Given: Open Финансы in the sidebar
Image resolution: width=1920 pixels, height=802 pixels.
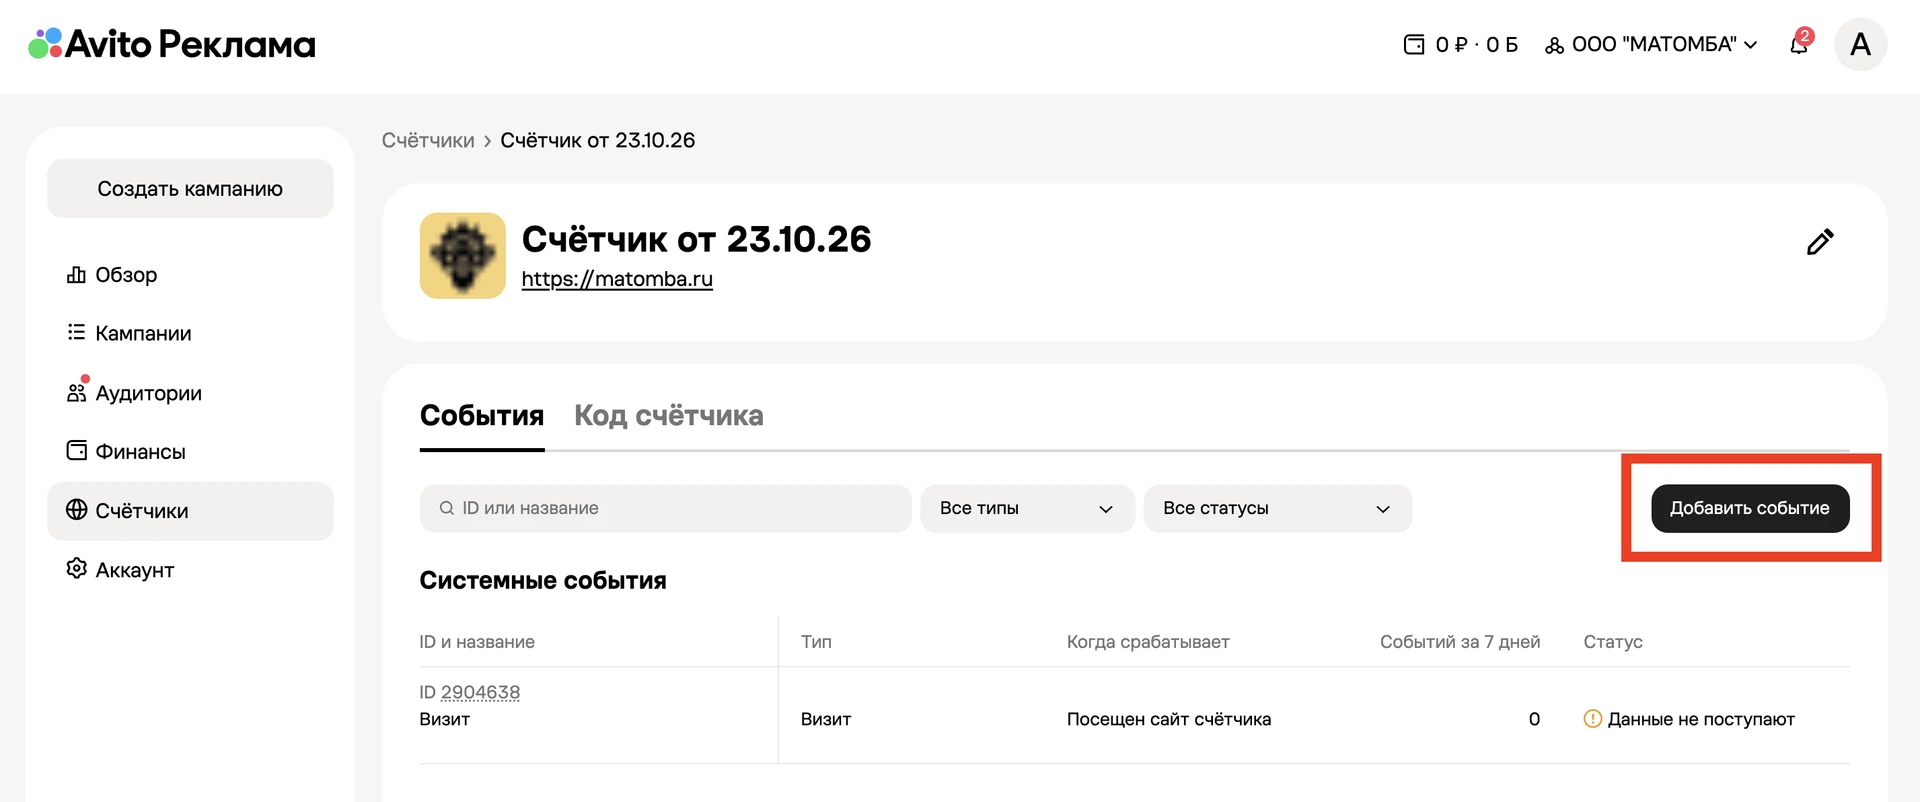Looking at the screenshot, I should coord(190,451).
